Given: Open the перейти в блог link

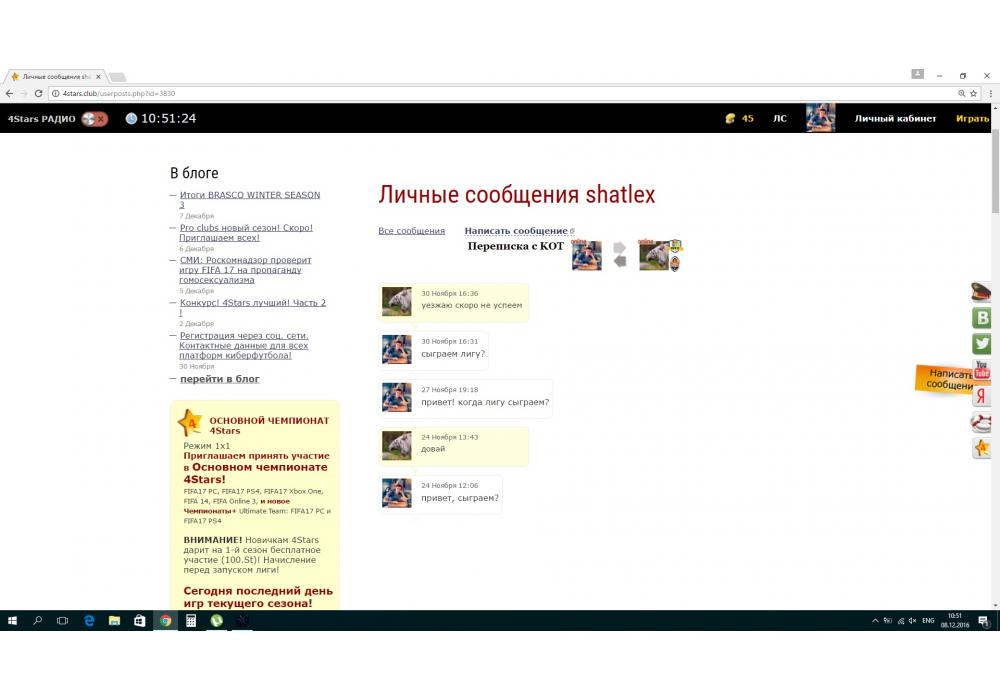Looking at the screenshot, I should [219, 379].
